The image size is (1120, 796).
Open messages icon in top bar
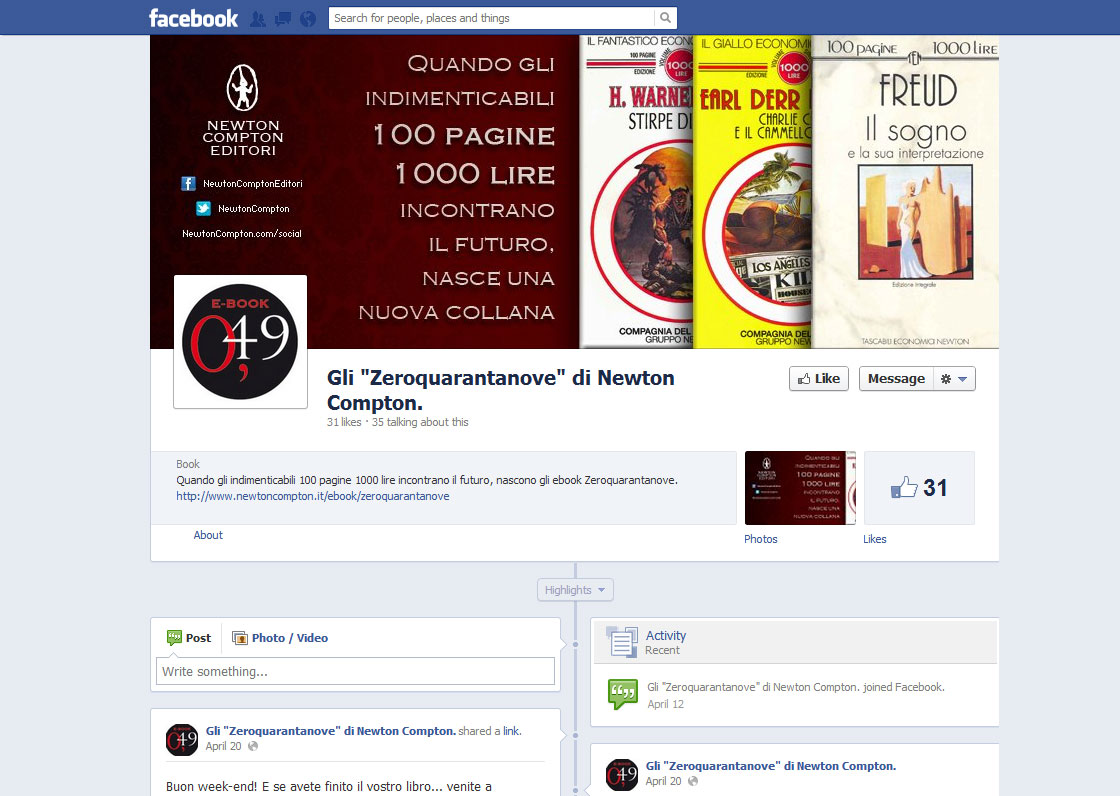[283, 19]
